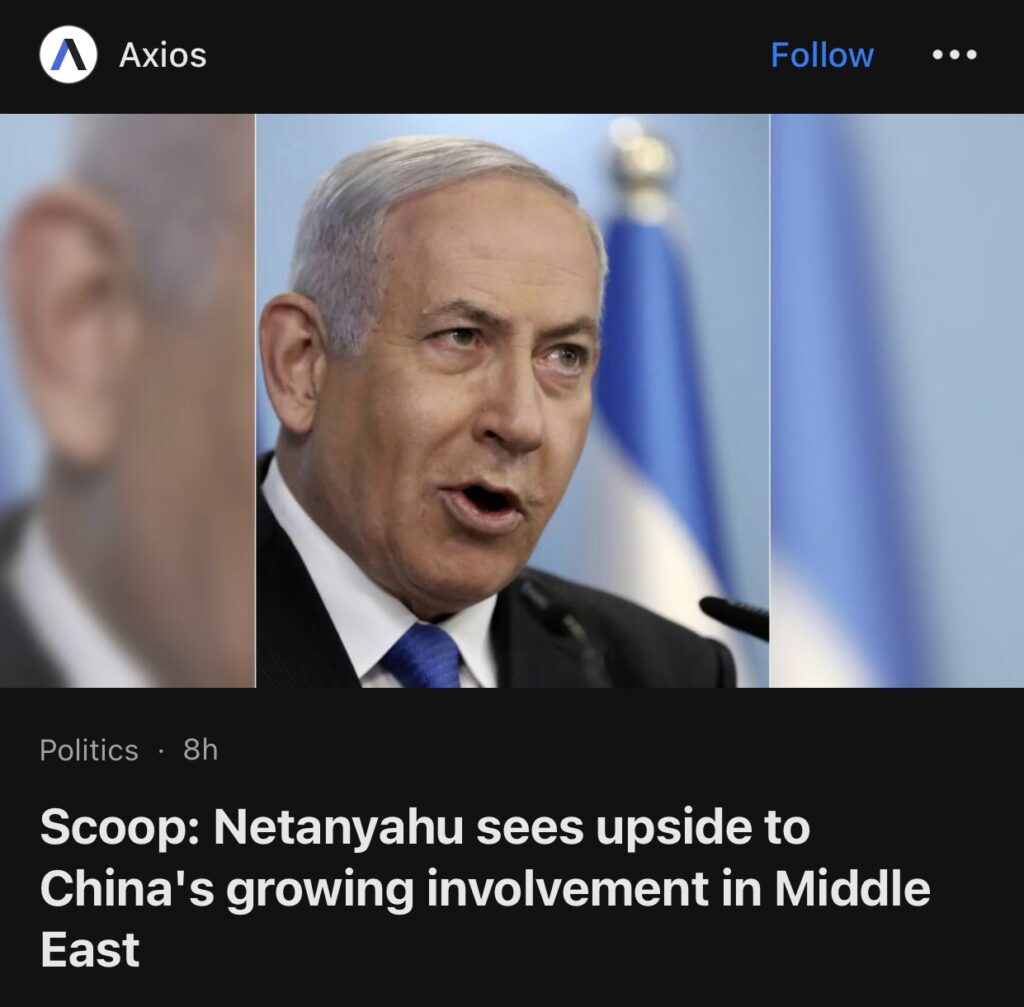
Task: Click "China's" in the headline text
Action: coord(127,891)
